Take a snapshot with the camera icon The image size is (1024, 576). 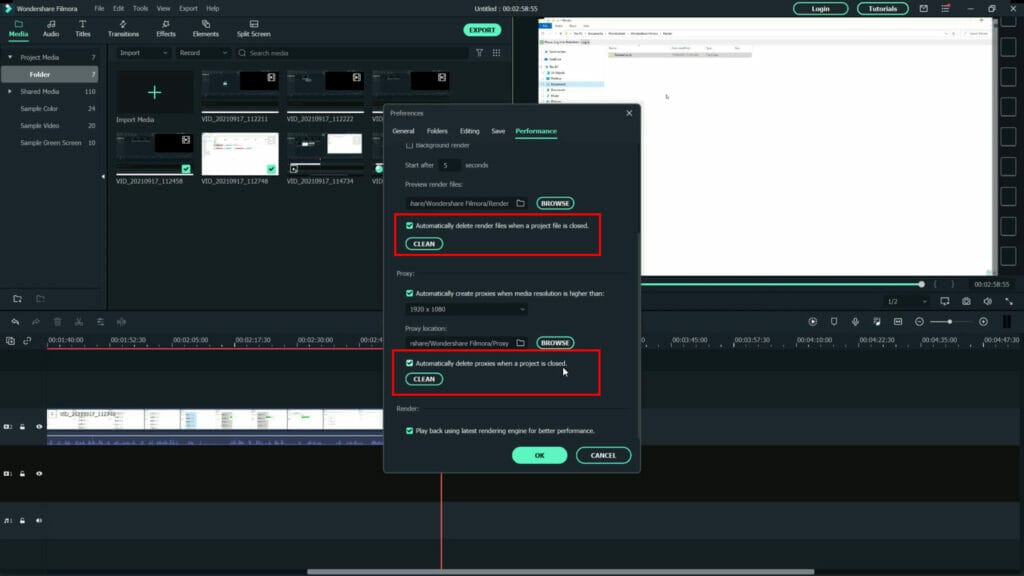point(966,301)
